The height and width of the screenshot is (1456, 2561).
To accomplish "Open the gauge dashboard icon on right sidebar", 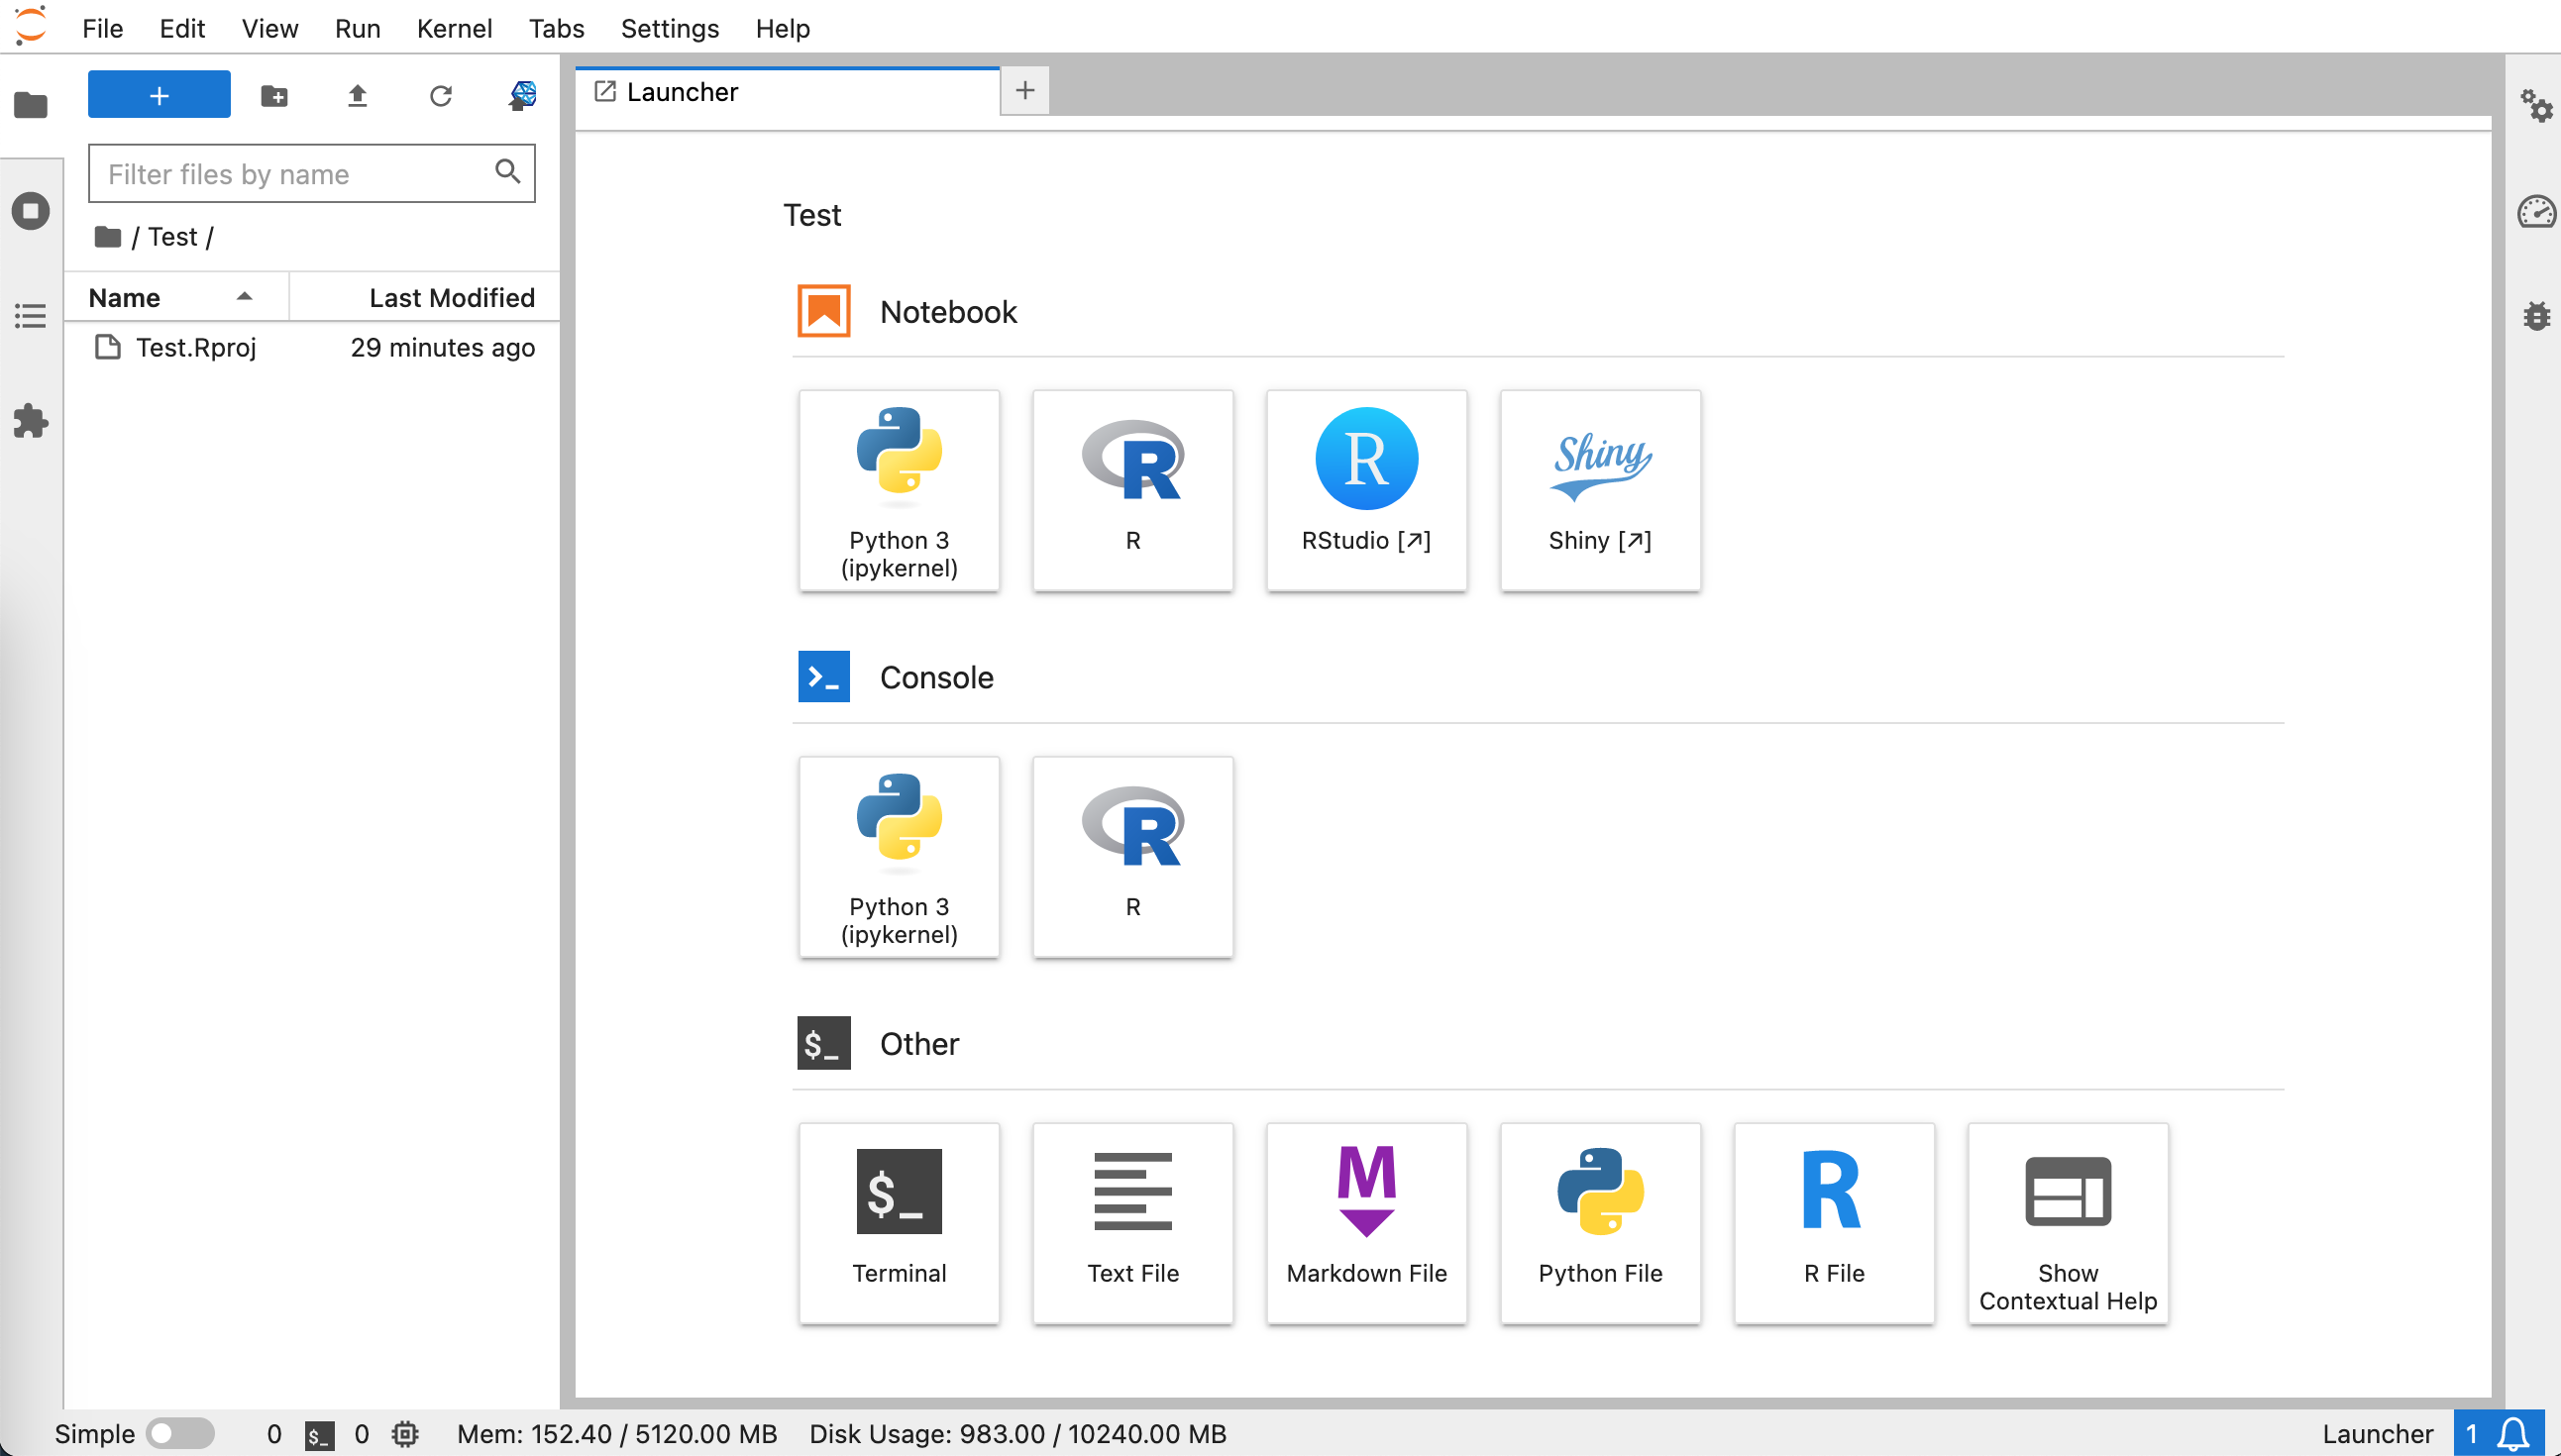I will tap(2536, 211).
